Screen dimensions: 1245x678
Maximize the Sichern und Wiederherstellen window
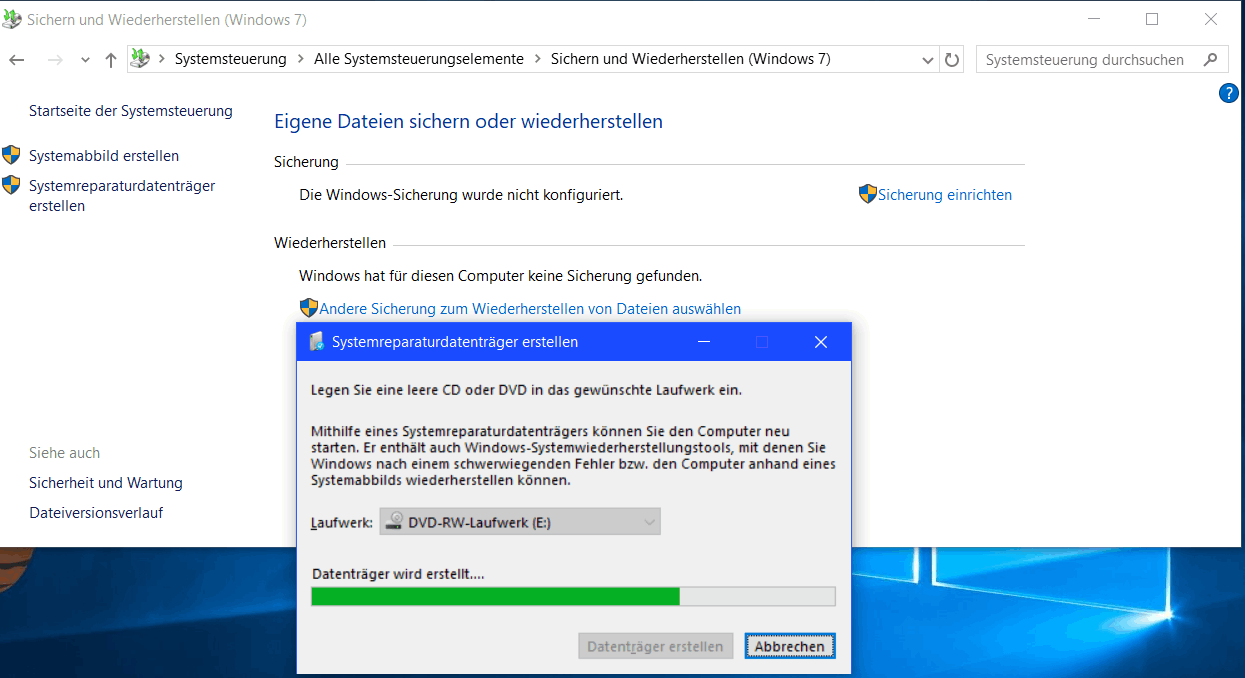[x=1152, y=19]
